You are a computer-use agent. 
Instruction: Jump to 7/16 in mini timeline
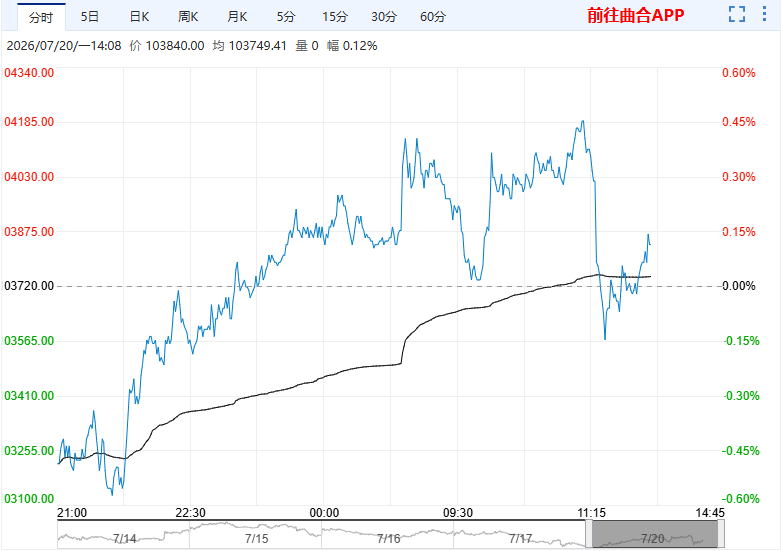tap(389, 539)
